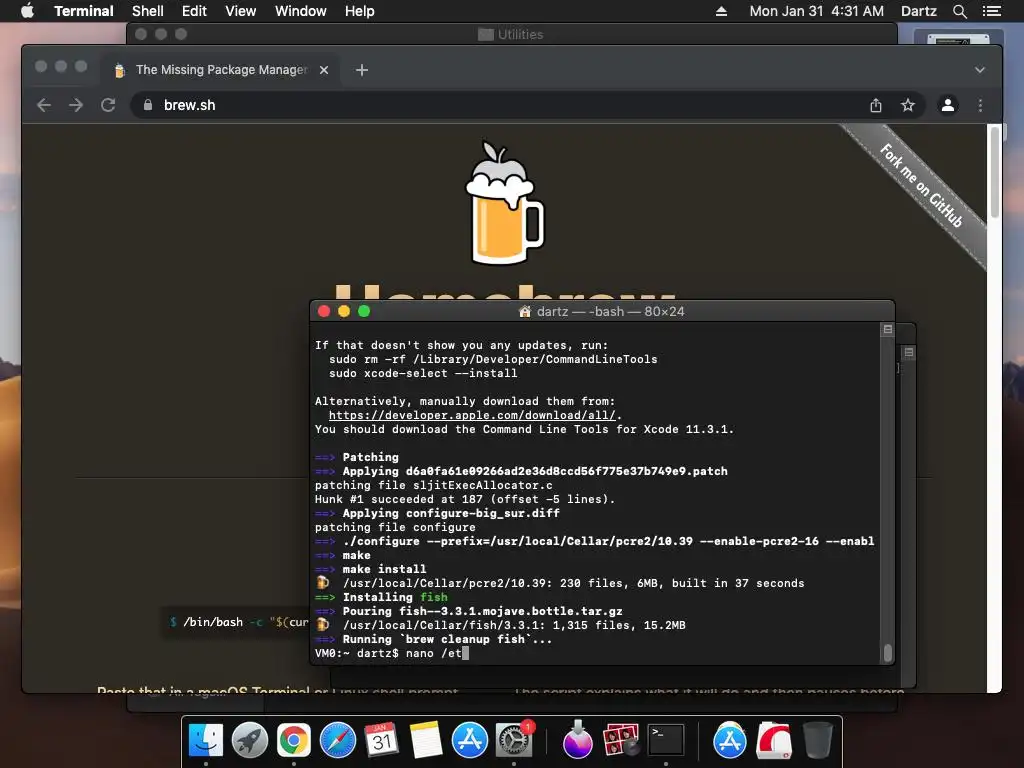The width and height of the screenshot is (1024, 768).
Task: Open the Trash in the Dock
Action: [817, 740]
